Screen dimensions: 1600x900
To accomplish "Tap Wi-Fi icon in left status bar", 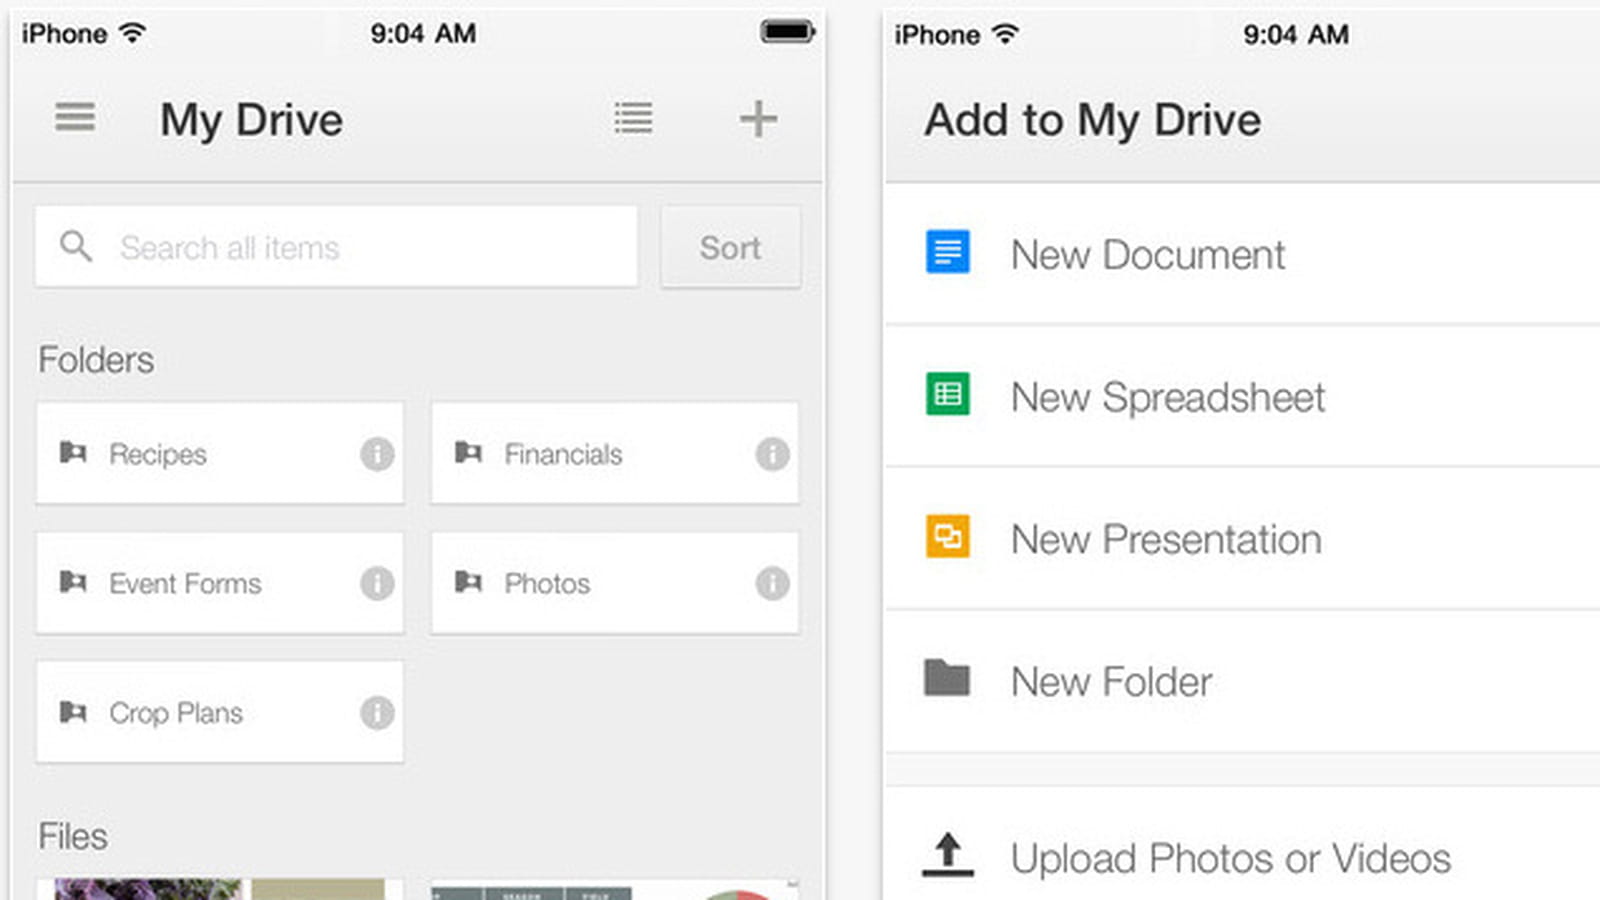I will tap(132, 32).
